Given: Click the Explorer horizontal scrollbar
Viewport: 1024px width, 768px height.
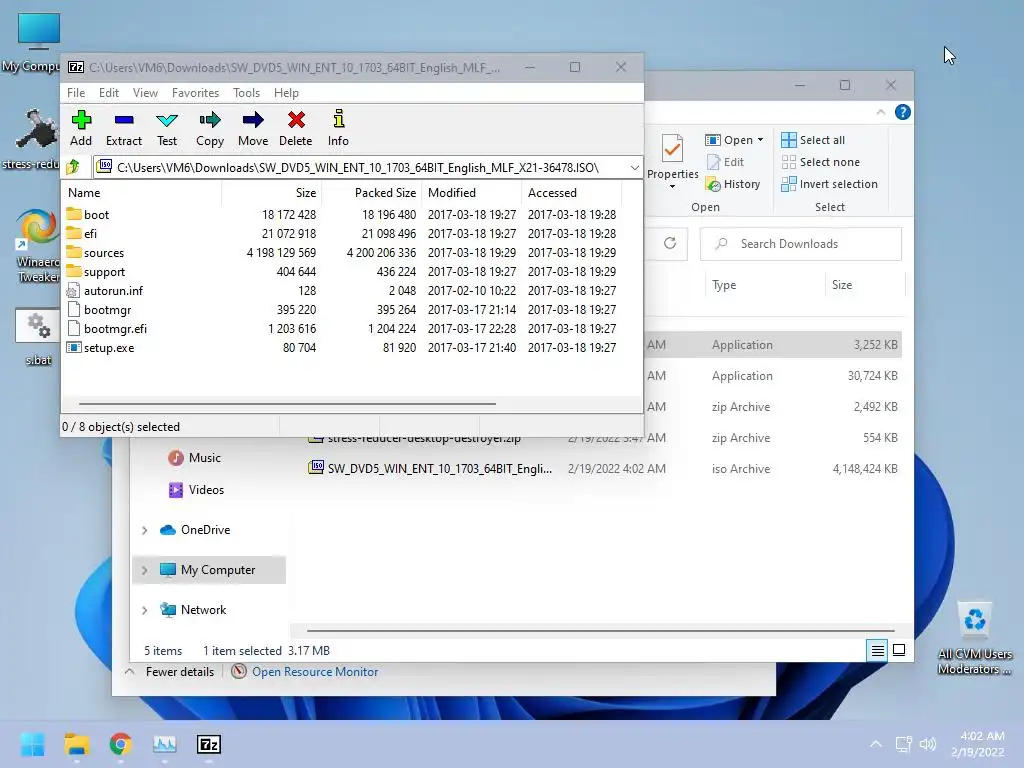Looking at the screenshot, I should [x=601, y=631].
